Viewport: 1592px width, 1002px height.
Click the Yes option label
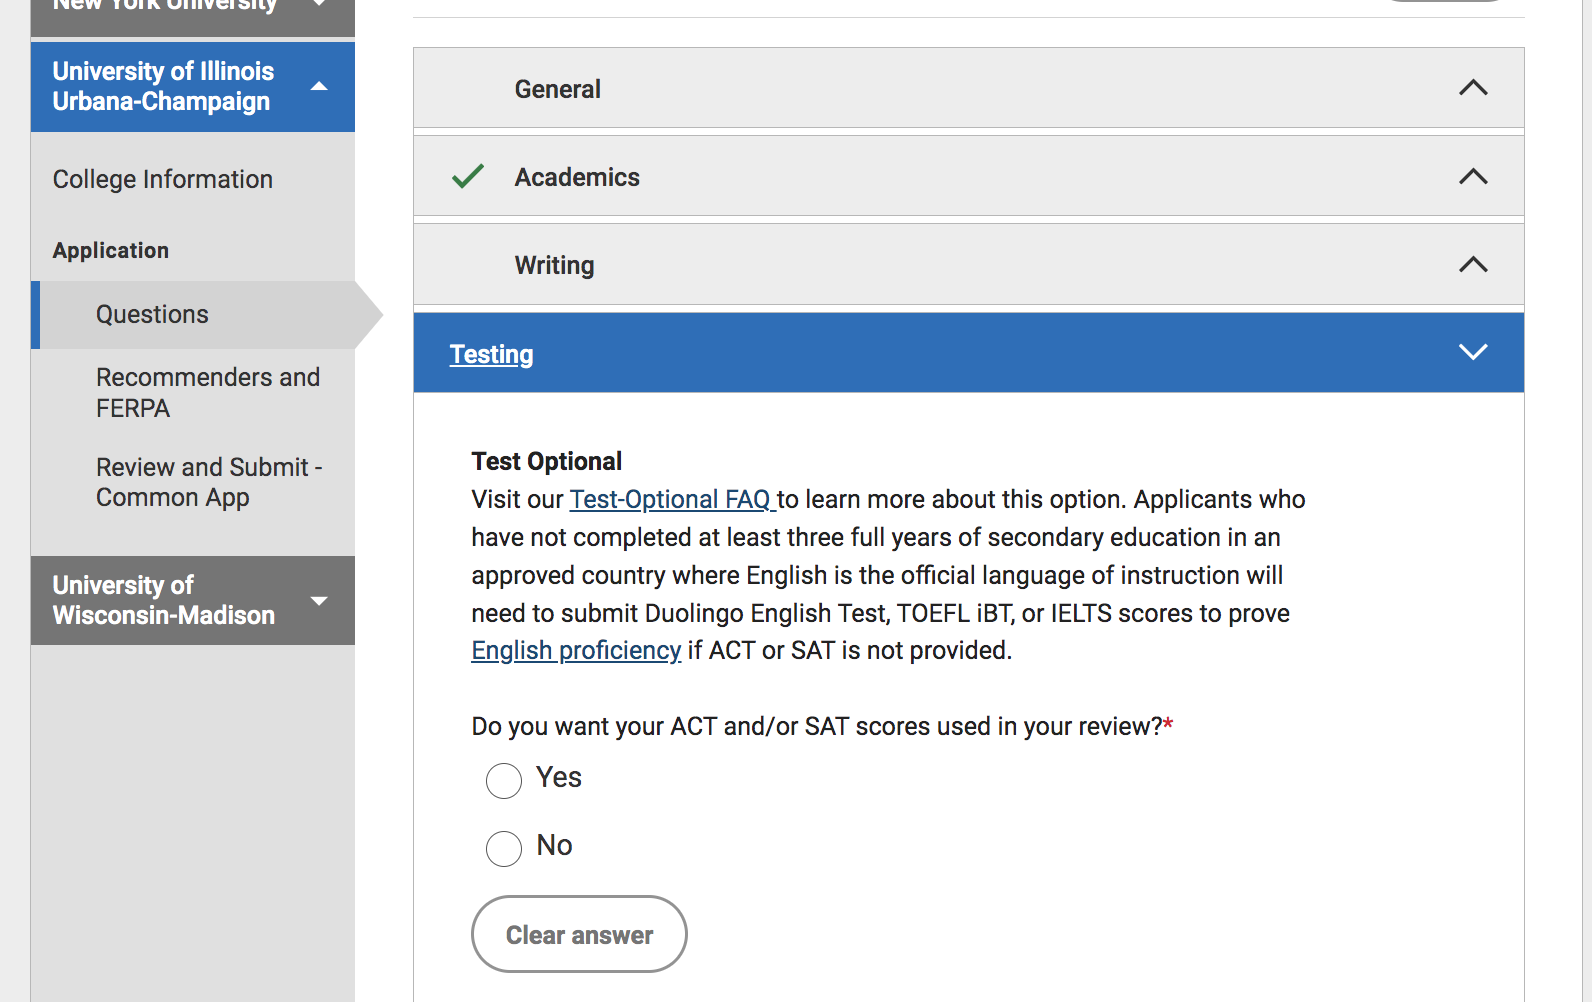click(x=559, y=777)
